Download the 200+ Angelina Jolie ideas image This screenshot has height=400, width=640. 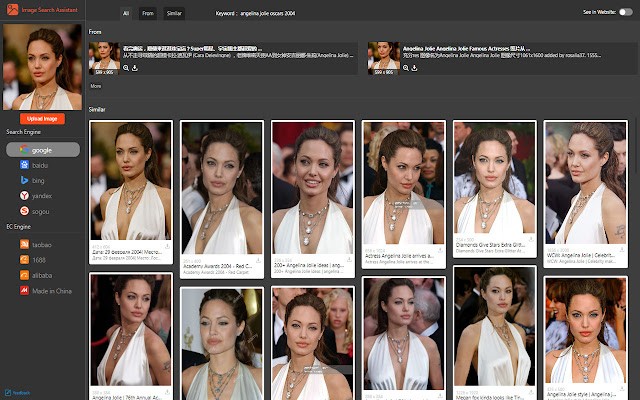[349, 259]
